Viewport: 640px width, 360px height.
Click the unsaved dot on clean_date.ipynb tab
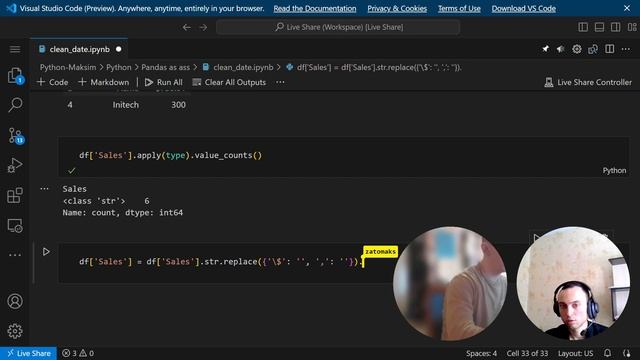point(118,49)
